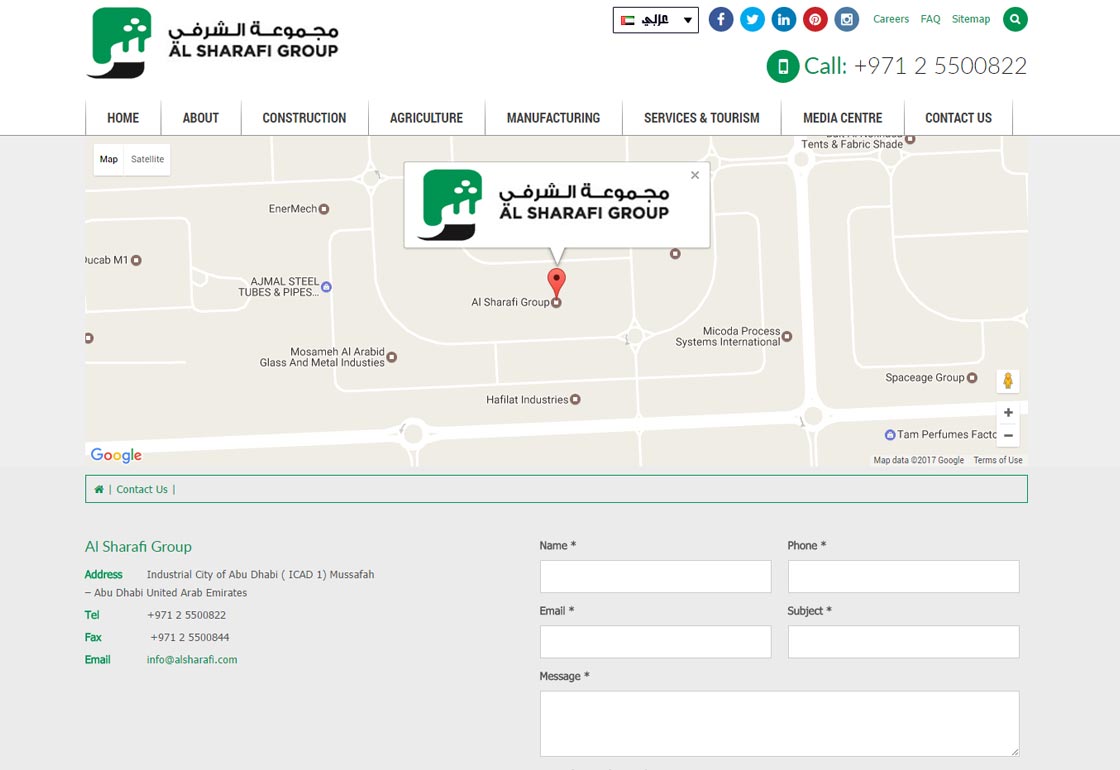1120x770 pixels.
Task: Click the Tam Perfumes Factory marker
Action: (x=890, y=434)
